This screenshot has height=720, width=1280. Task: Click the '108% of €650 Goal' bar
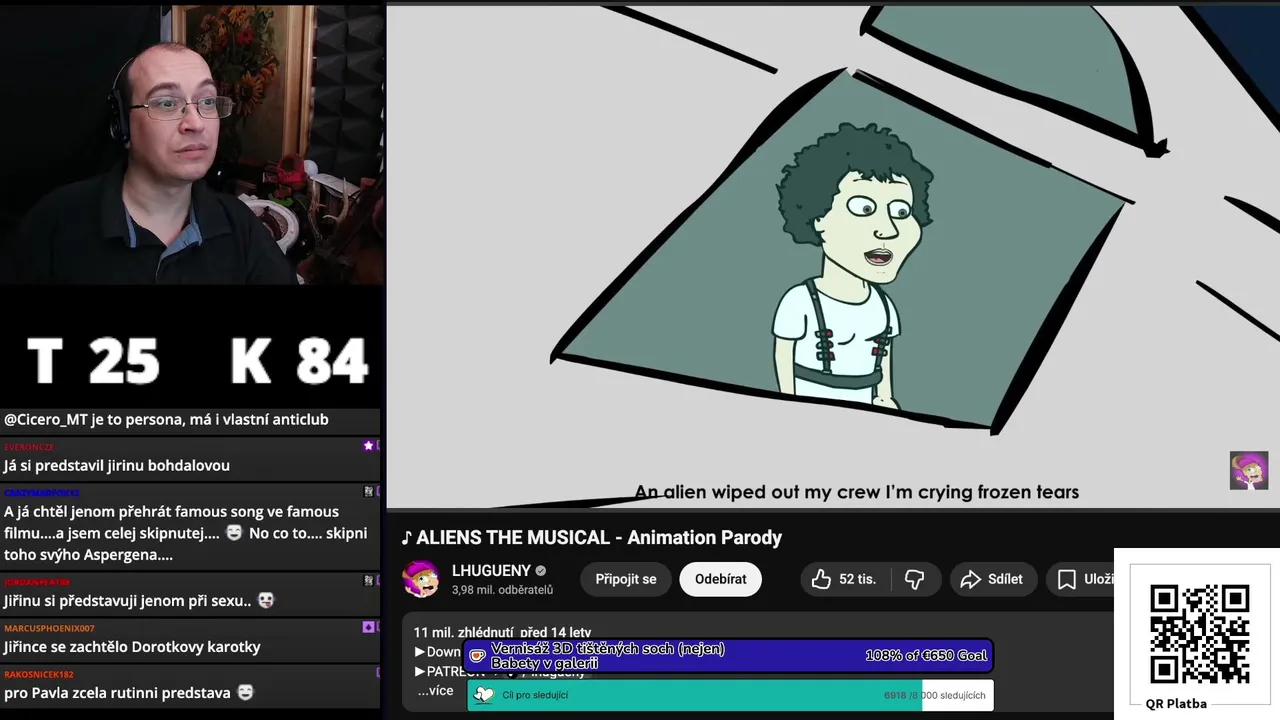[x=728, y=656]
